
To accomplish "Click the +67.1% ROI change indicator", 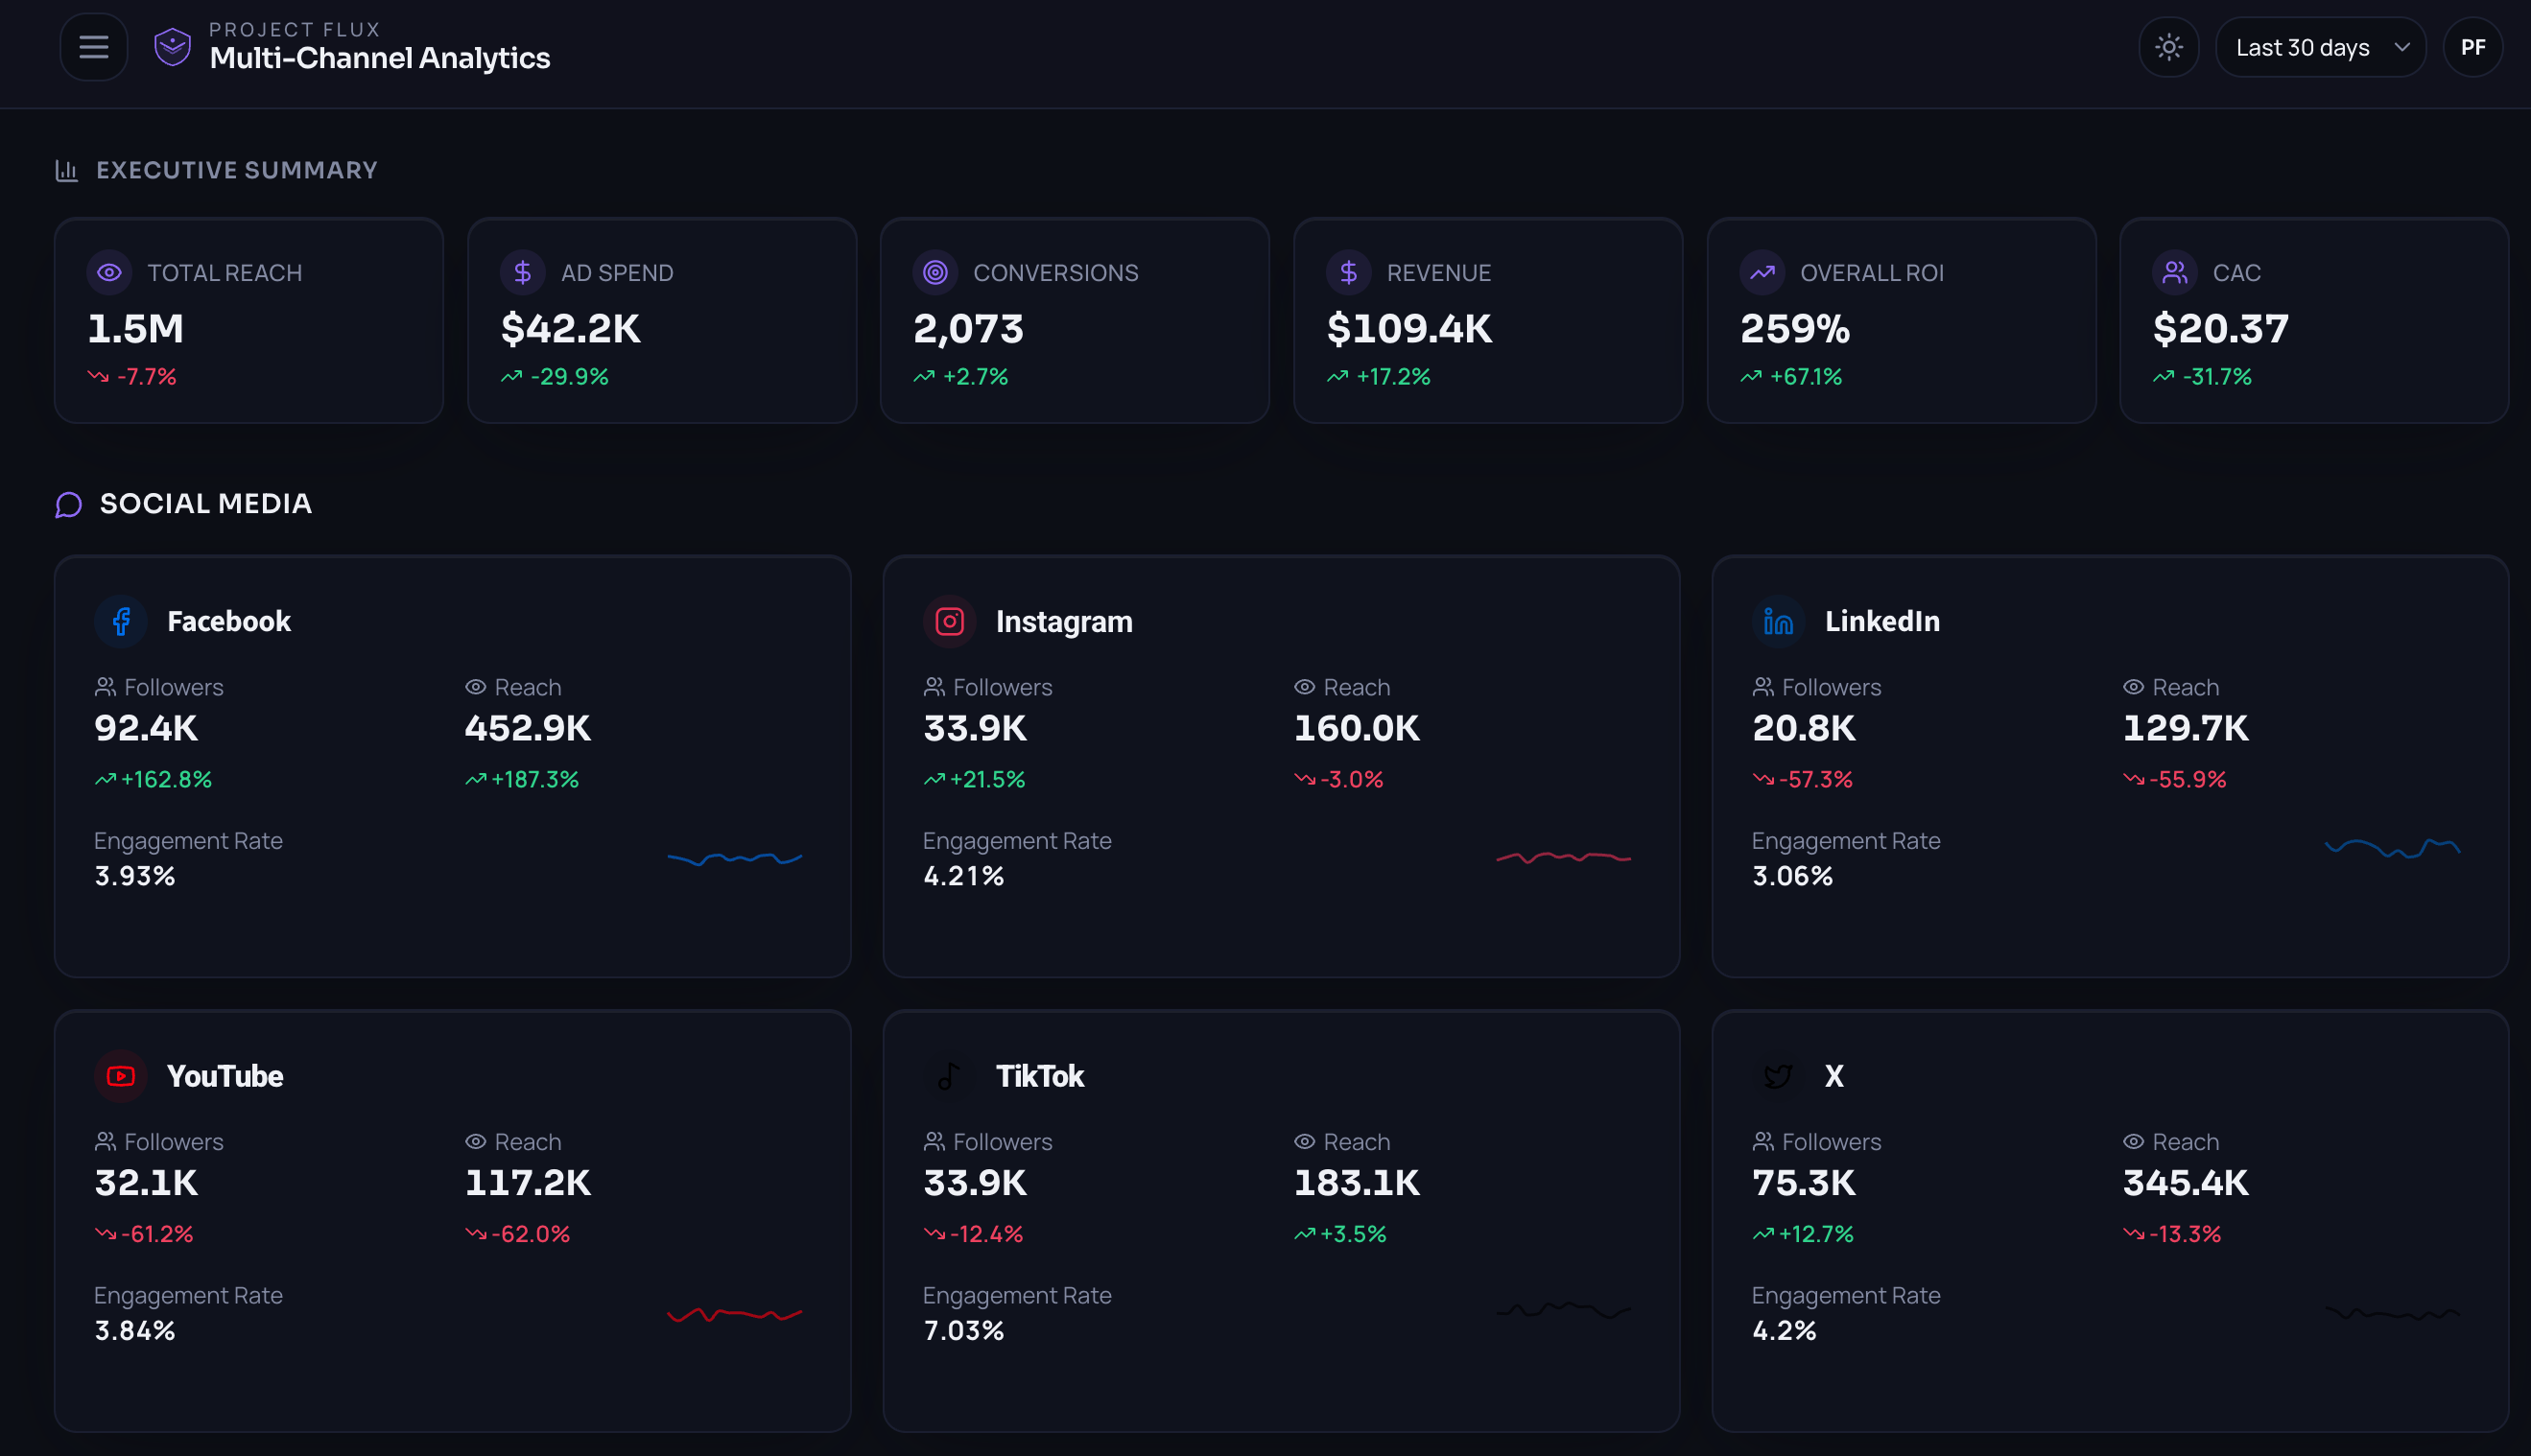I will pyautogui.click(x=1791, y=377).
